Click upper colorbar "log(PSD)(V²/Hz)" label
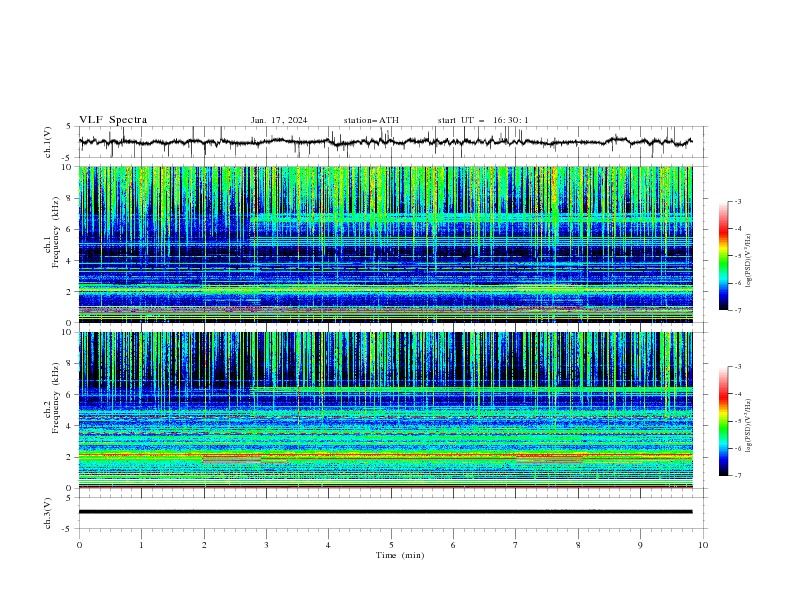 tap(749, 261)
